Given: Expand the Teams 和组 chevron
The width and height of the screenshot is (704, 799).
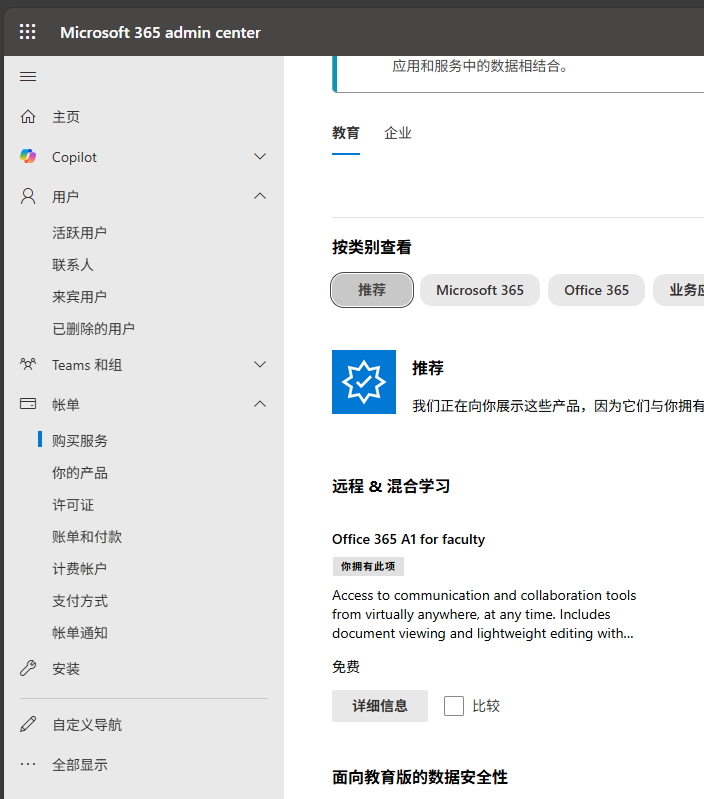Looking at the screenshot, I should [260, 364].
